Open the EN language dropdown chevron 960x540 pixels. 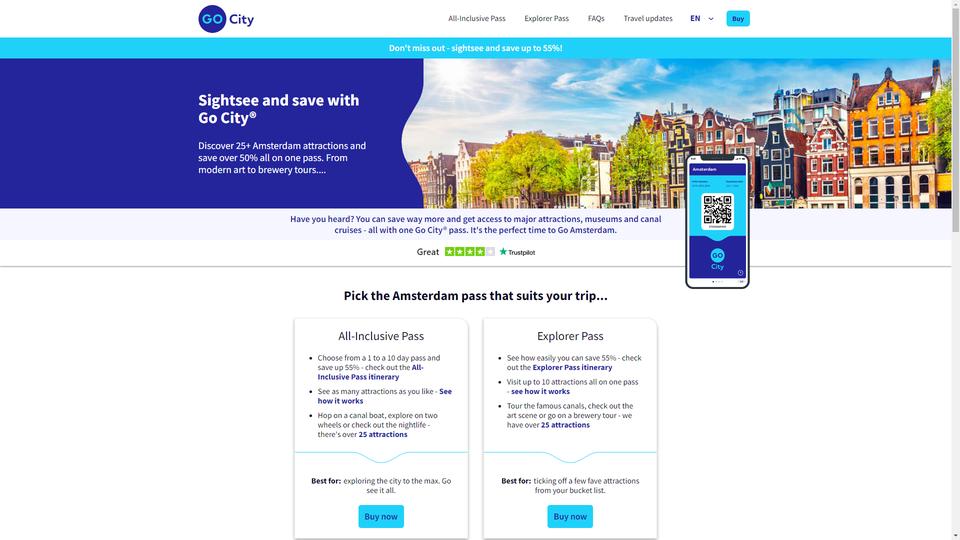[x=711, y=19]
